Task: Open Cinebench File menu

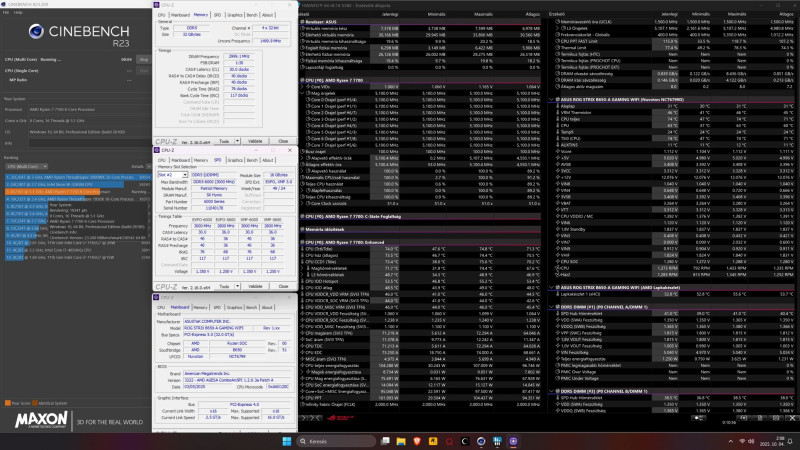Action: [6, 12]
